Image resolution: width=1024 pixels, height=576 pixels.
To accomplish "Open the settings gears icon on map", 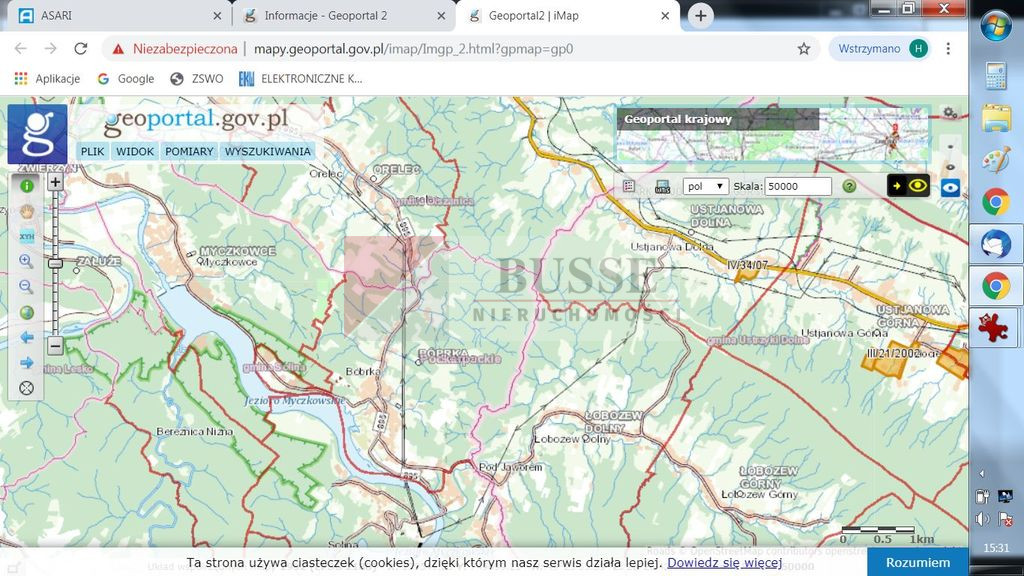I will (950, 114).
